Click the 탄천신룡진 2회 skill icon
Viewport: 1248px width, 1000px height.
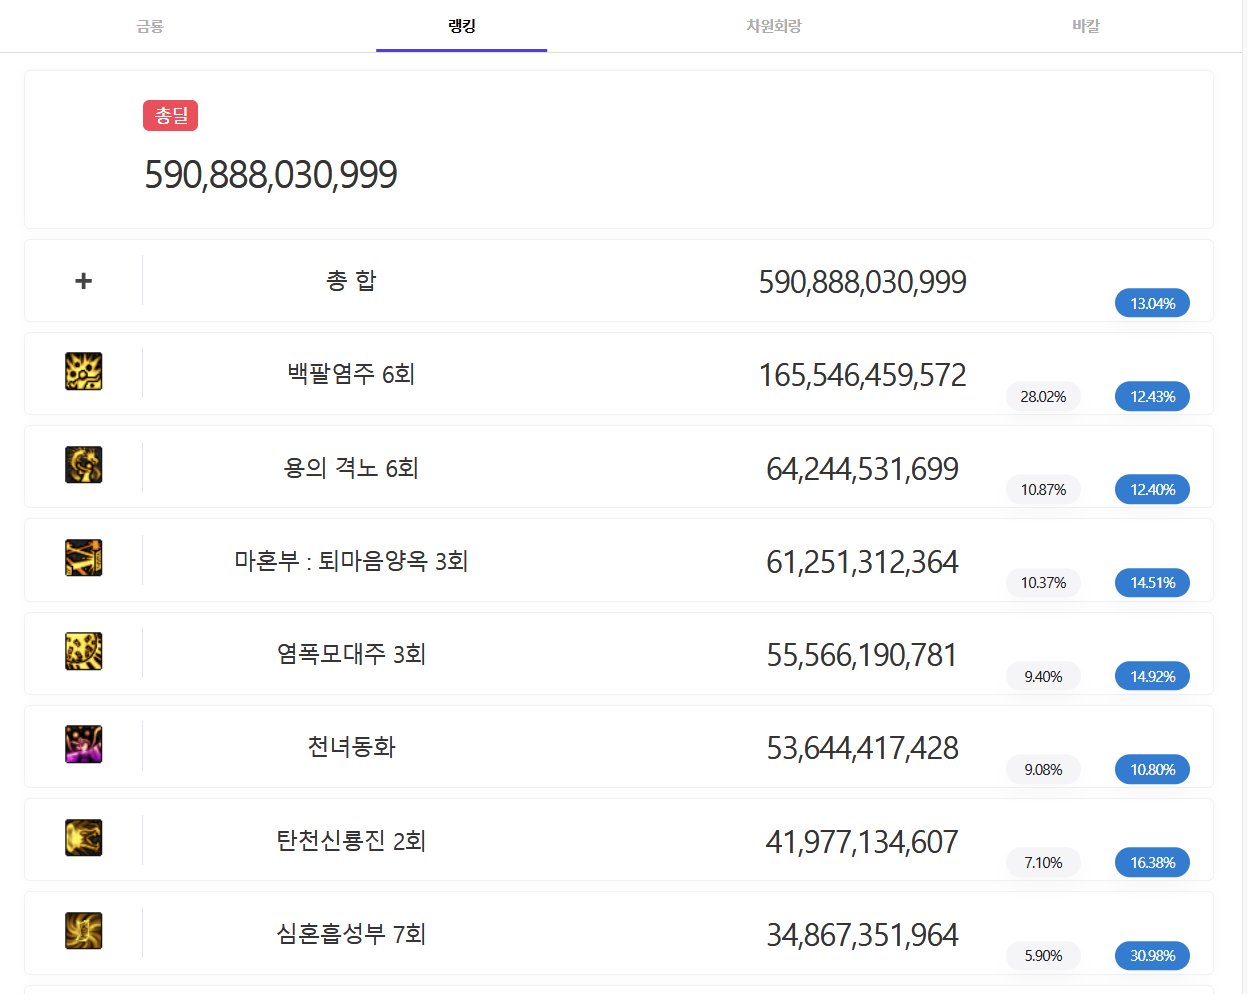(84, 838)
